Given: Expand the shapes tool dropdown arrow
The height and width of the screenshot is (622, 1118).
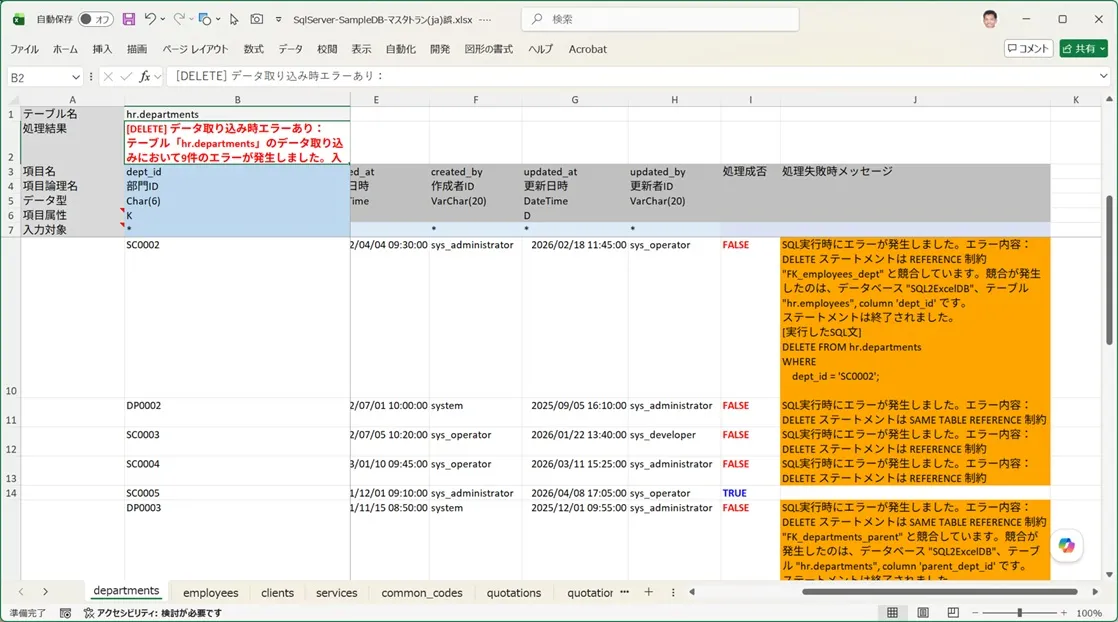Looking at the screenshot, I should [x=217, y=19].
